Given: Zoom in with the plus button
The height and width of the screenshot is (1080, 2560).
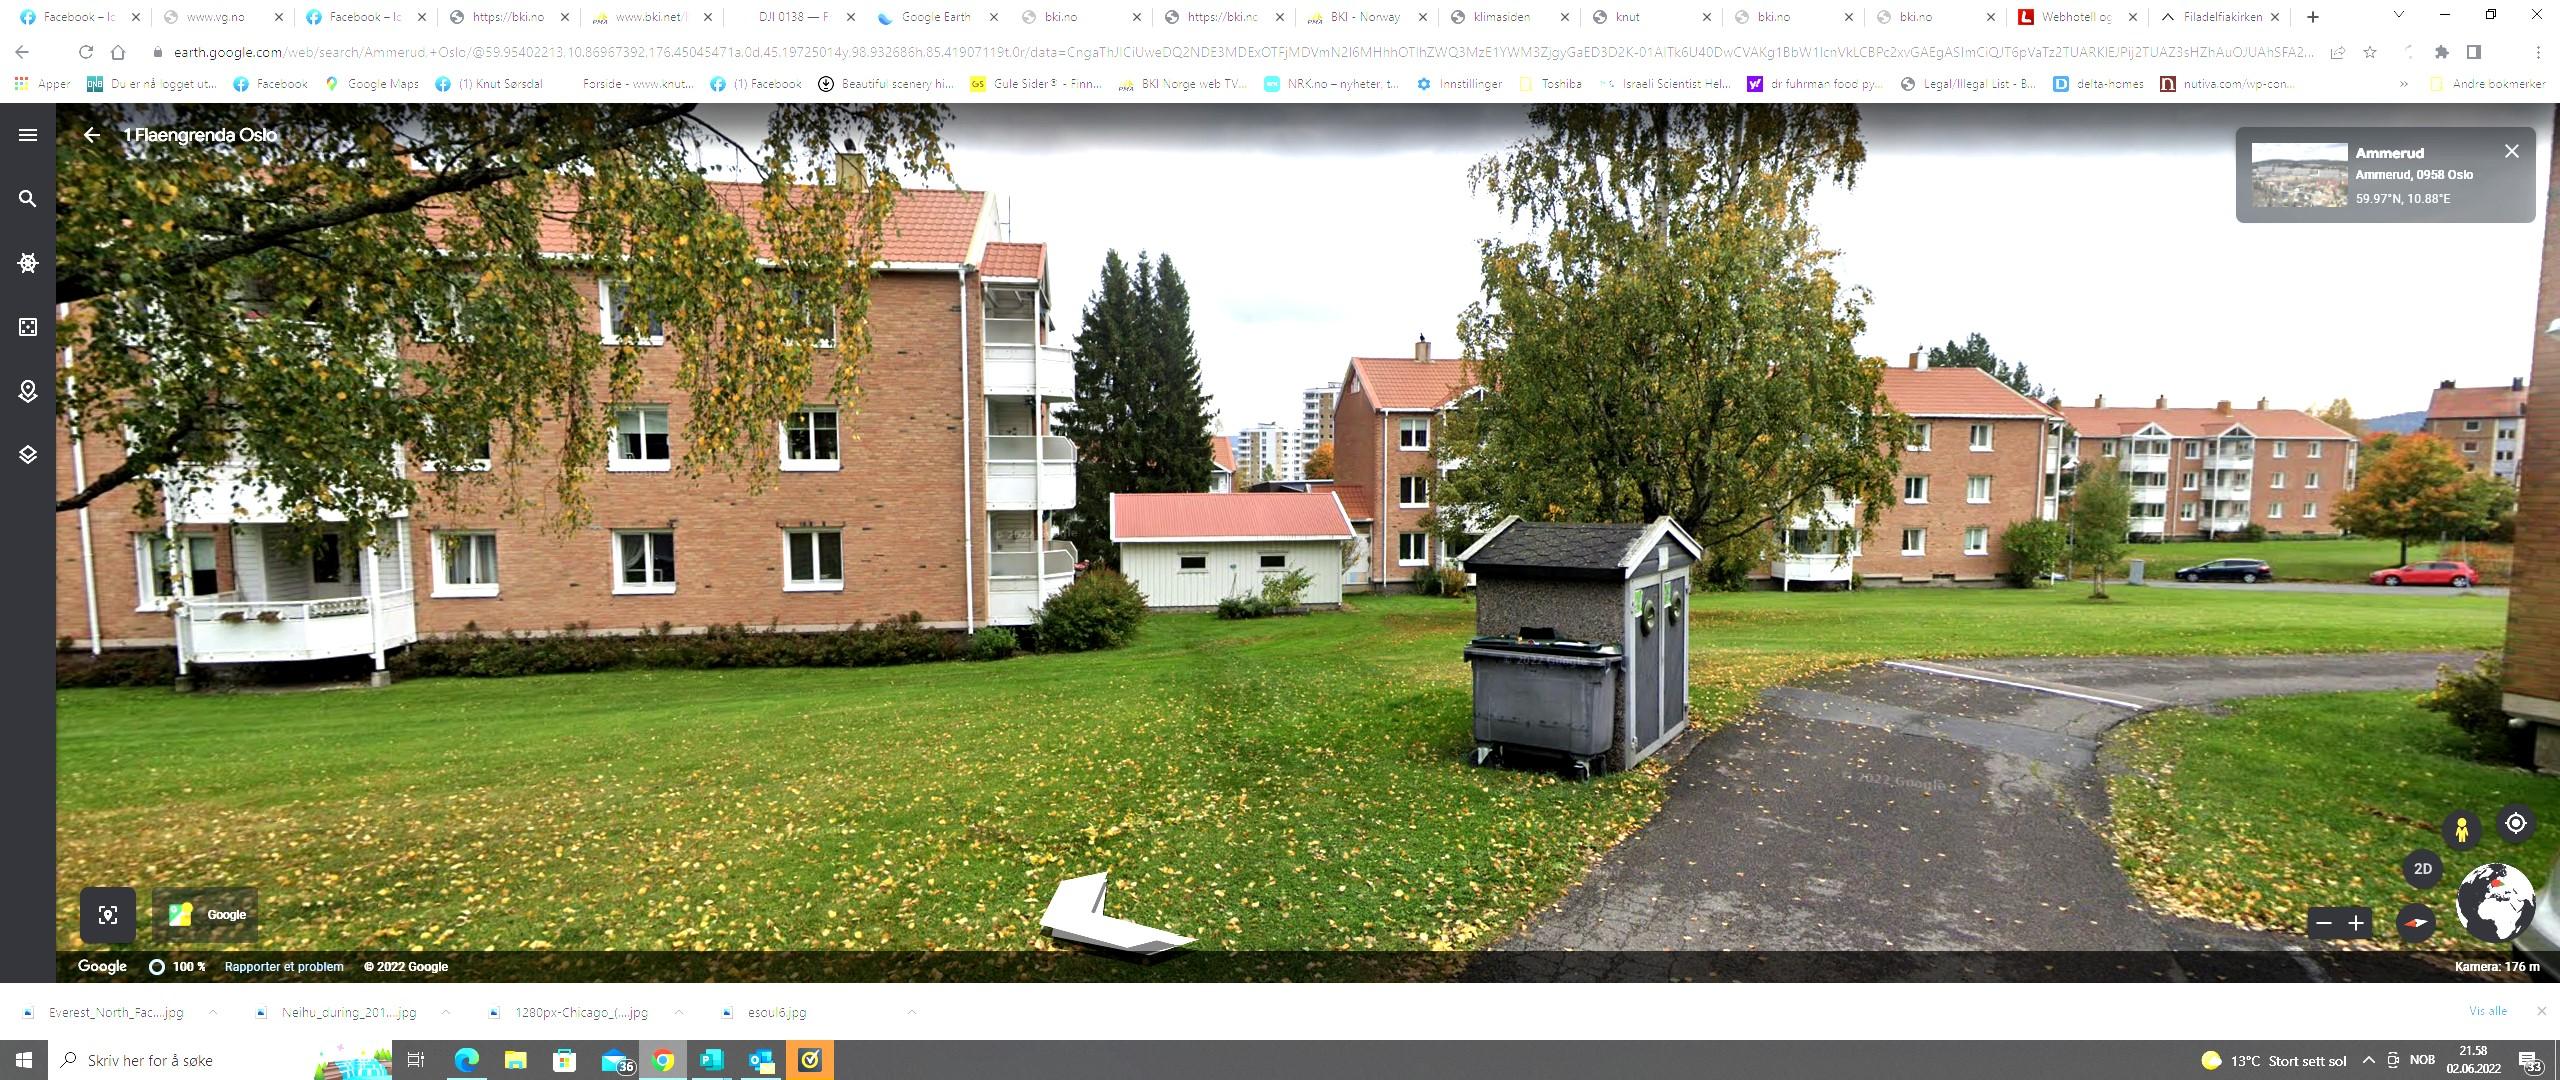Looking at the screenshot, I should [2356, 923].
